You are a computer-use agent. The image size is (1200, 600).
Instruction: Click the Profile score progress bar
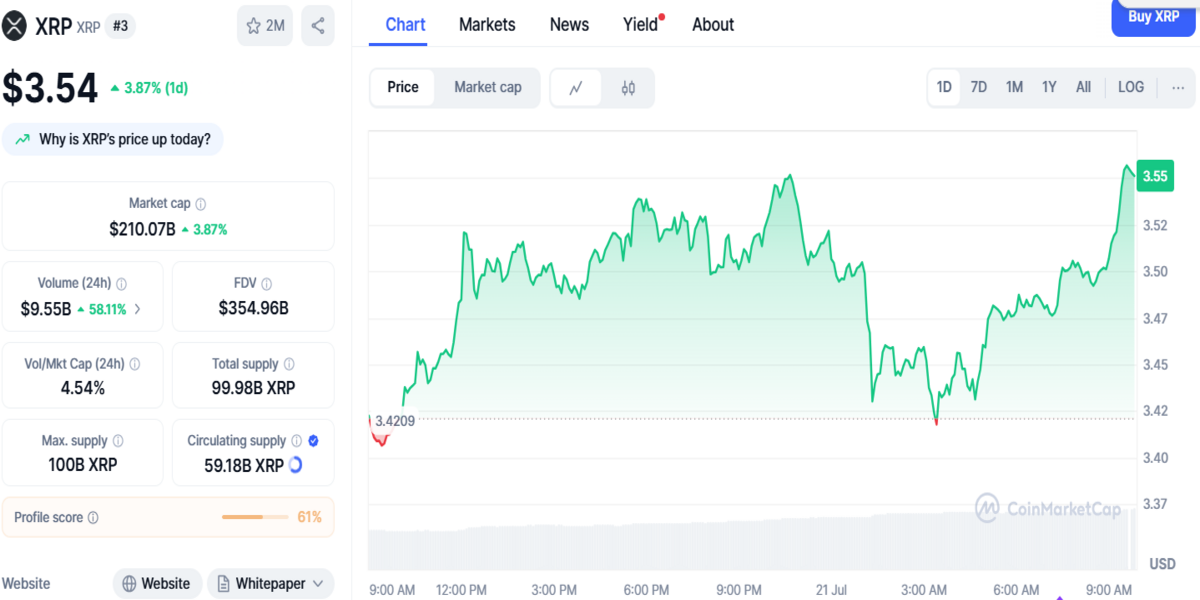[256, 517]
